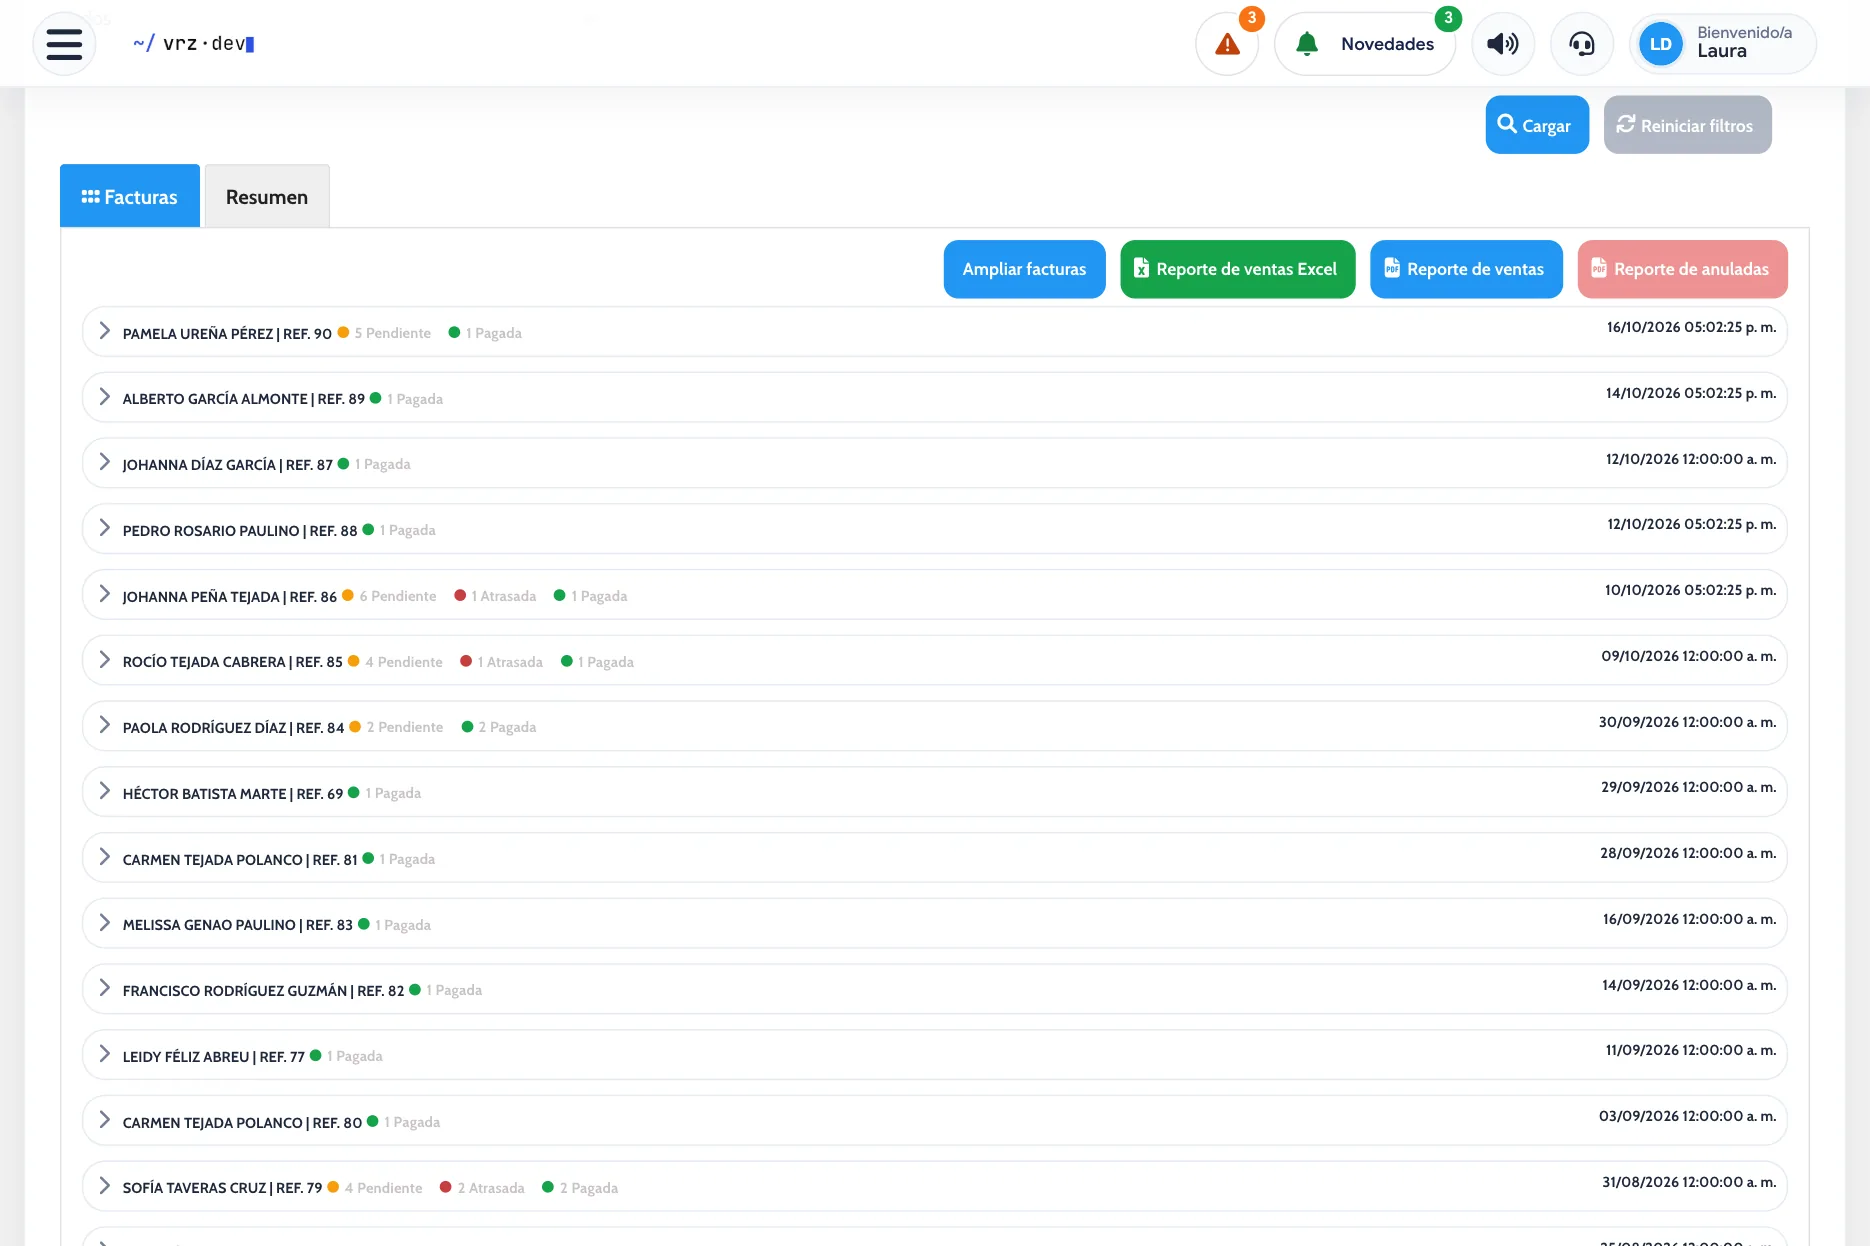
Task: Expand Pedro Rosario Paulino REF. 88 row
Action: pyautogui.click(x=934, y=529)
